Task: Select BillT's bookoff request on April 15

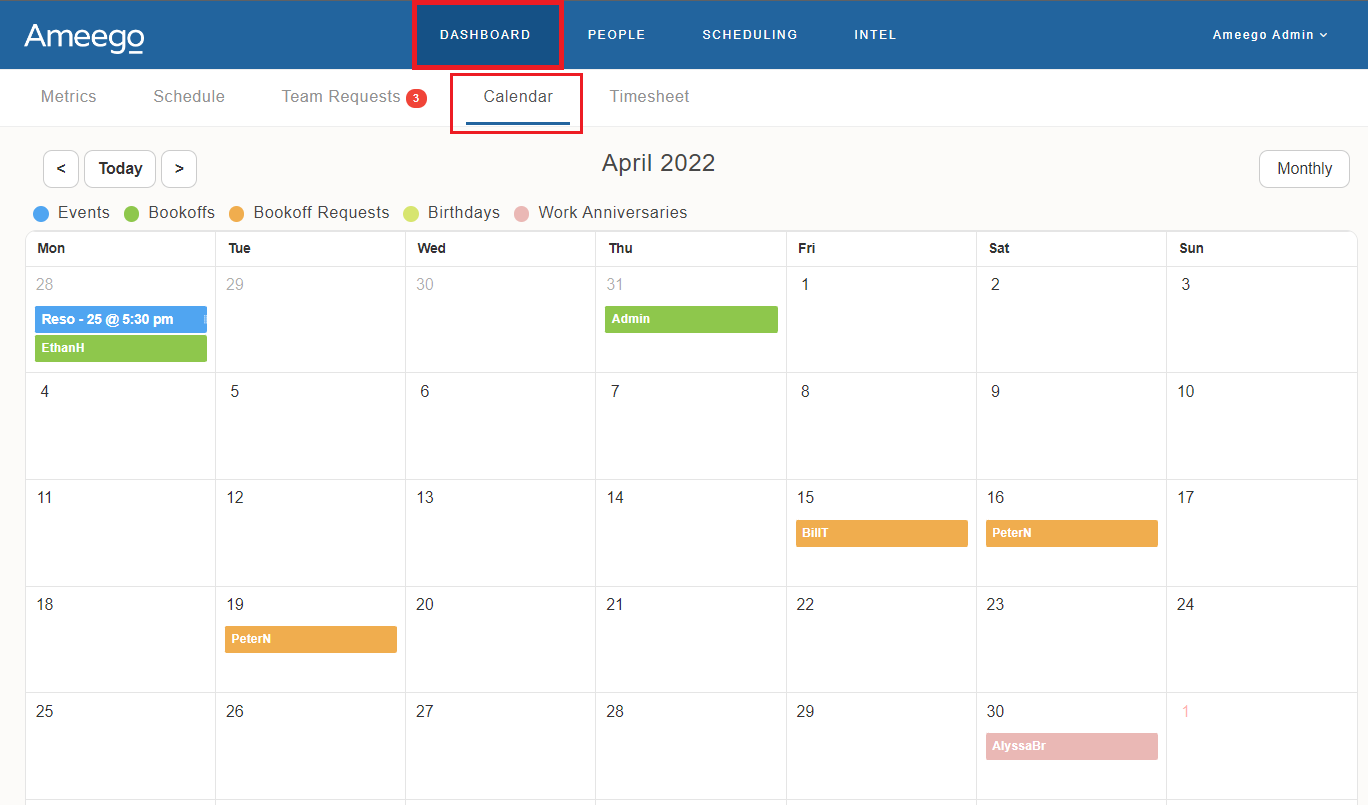Action: tap(881, 533)
